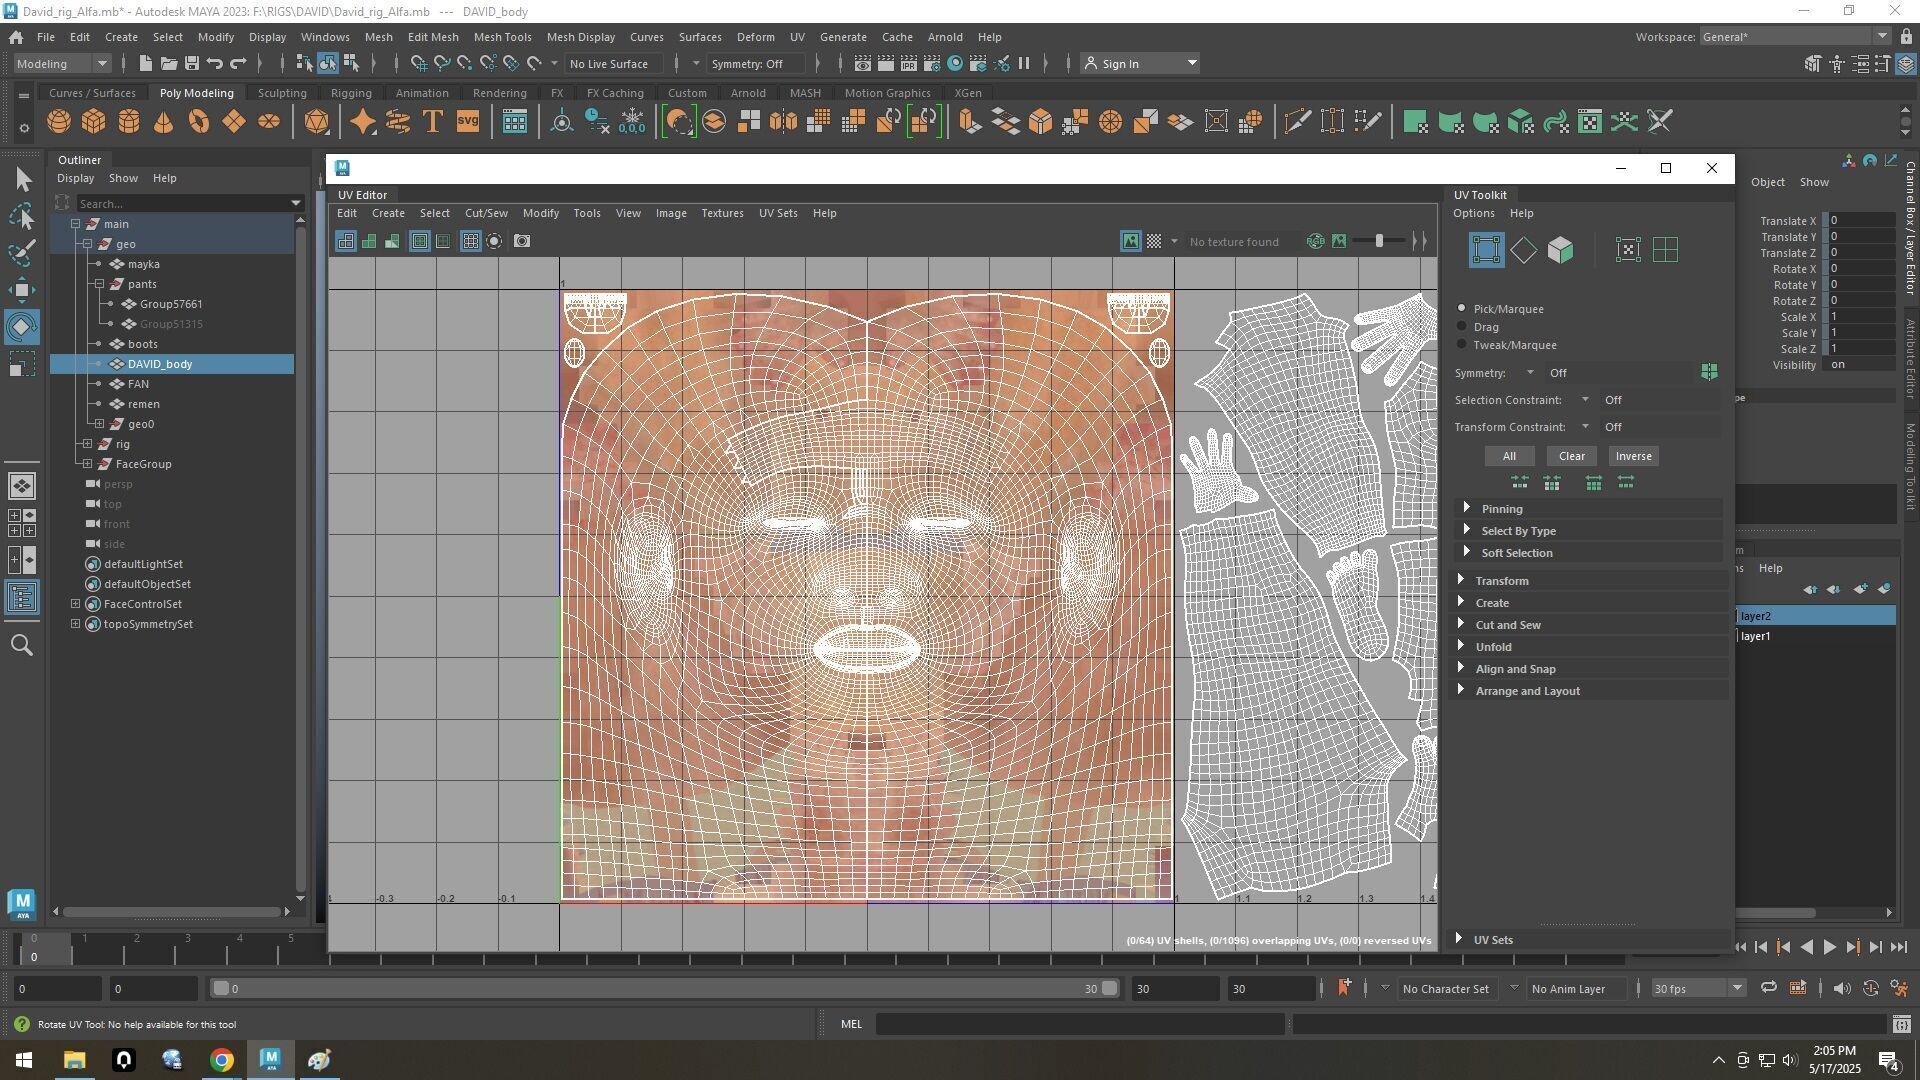Select the polygon sphere shelf icon
The width and height of the screenshot is (1920, 1080).
pyautogui.click(x=59, y=122)
